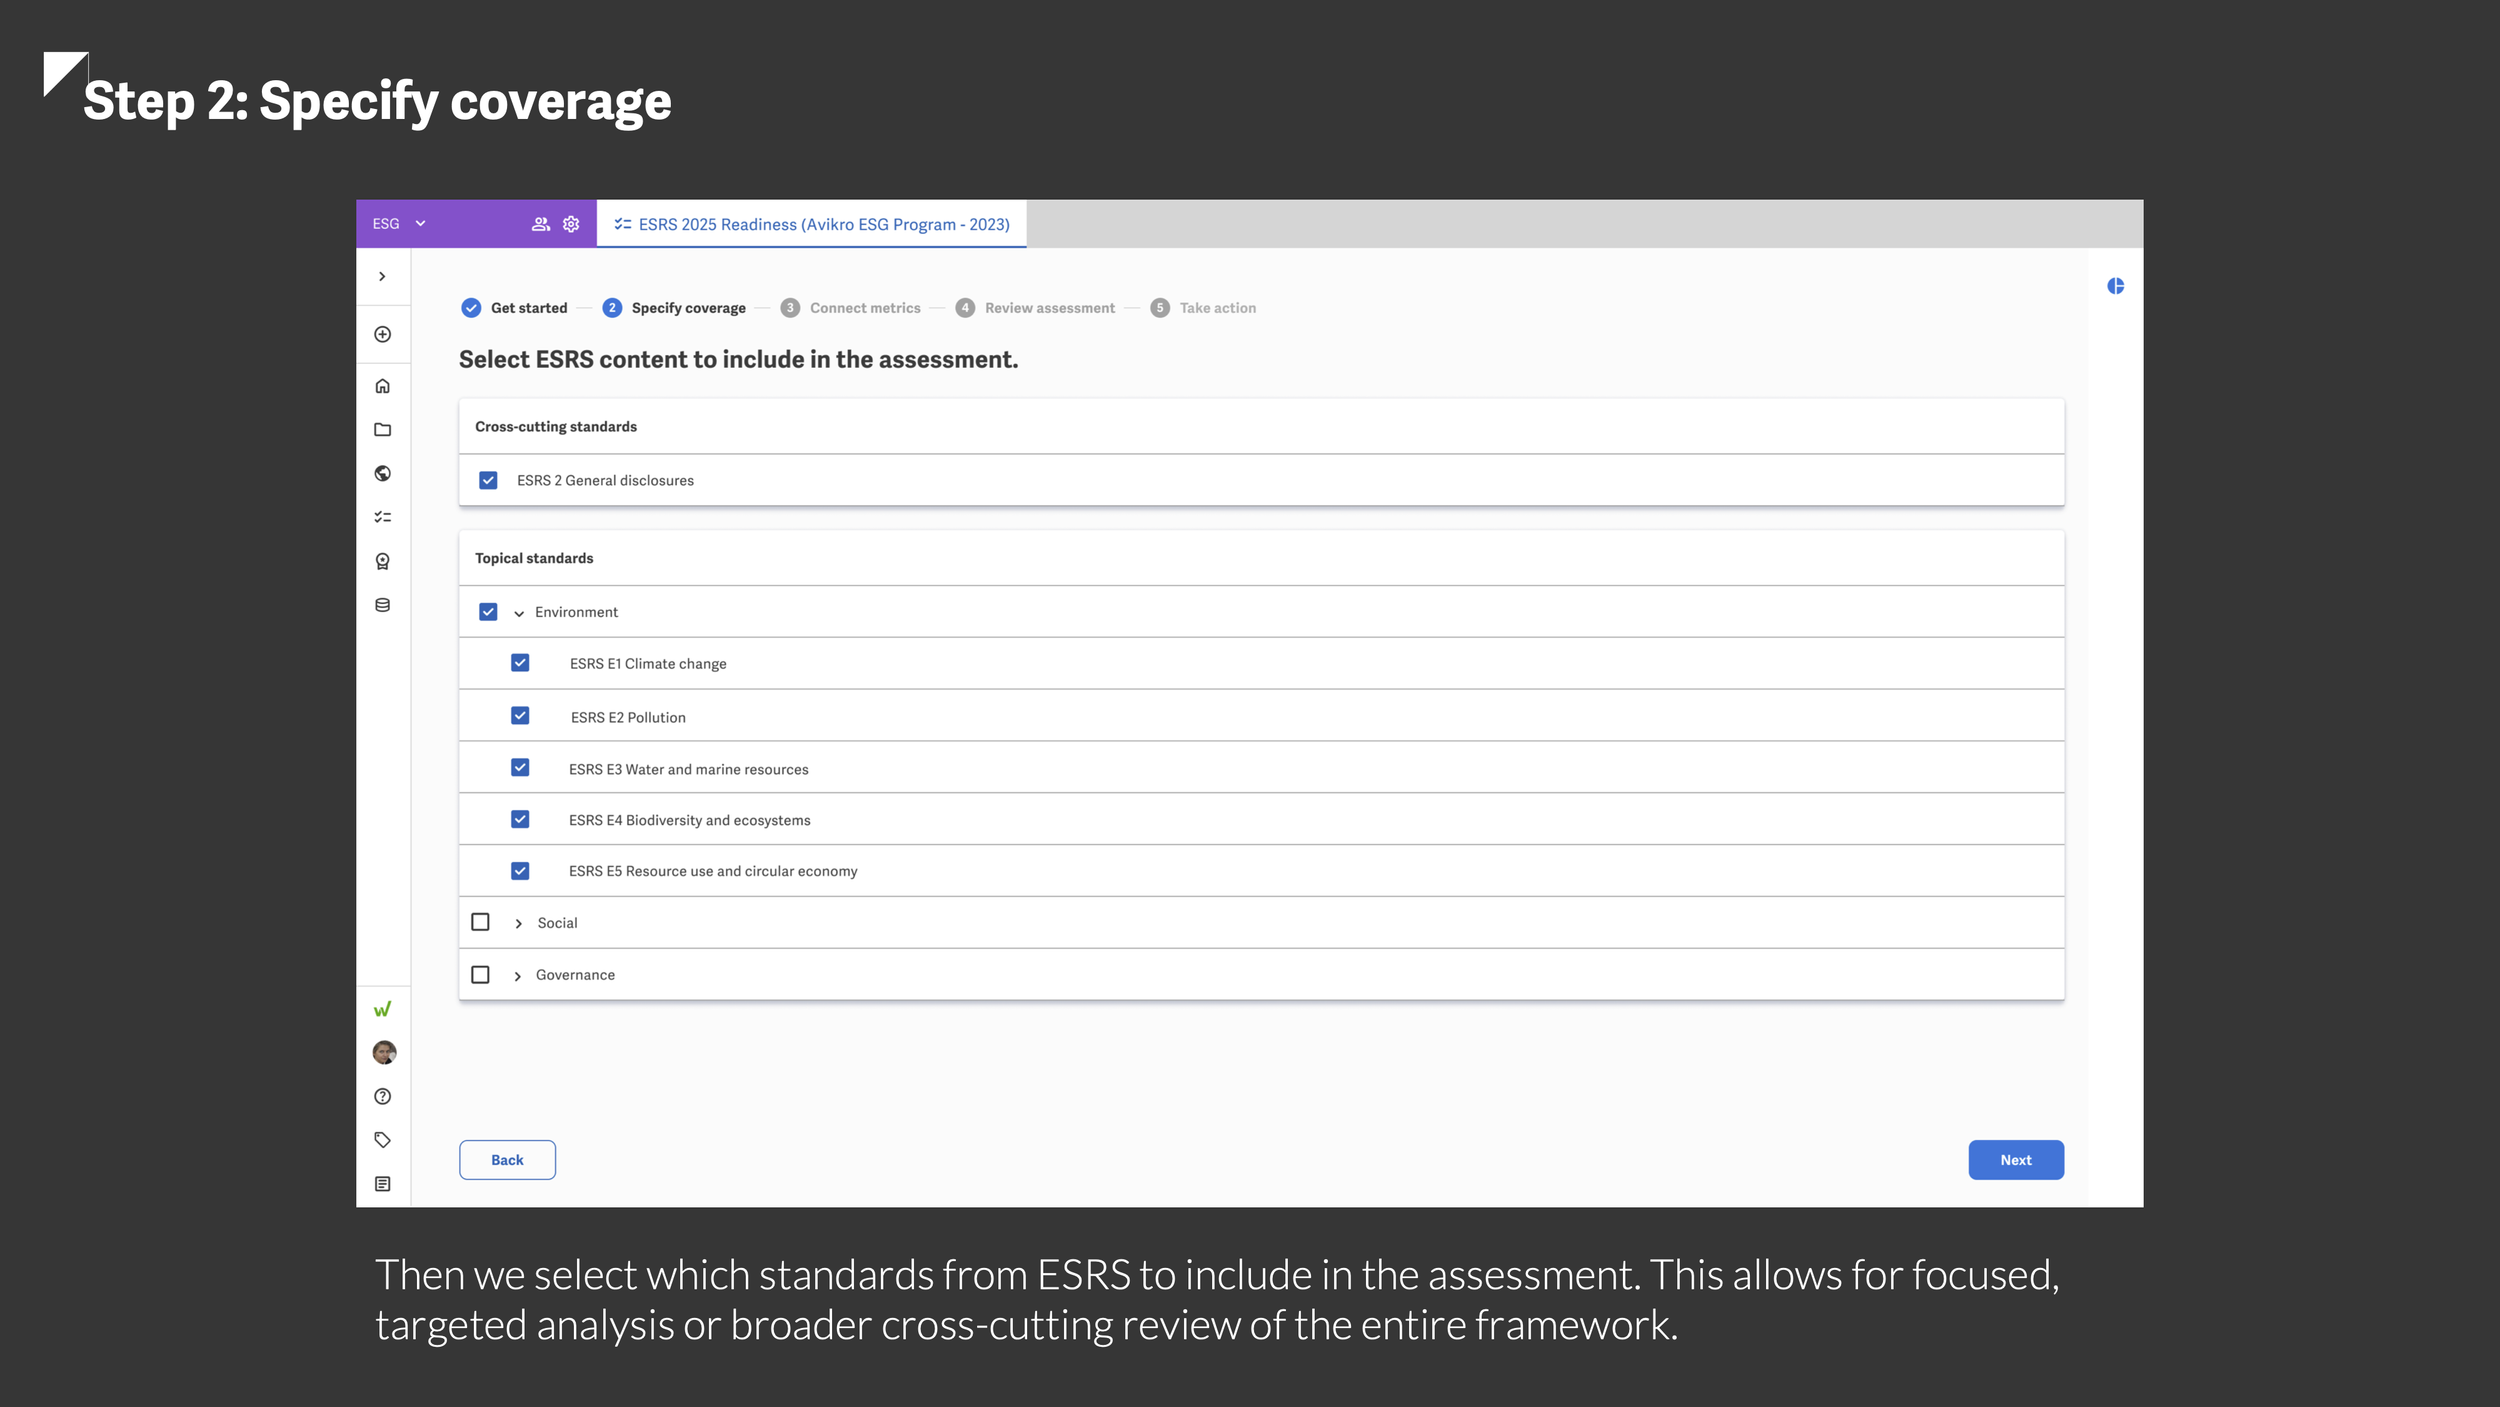Uncheck ESRS E5 Resource use and circular economy

(x=520, y=871)
